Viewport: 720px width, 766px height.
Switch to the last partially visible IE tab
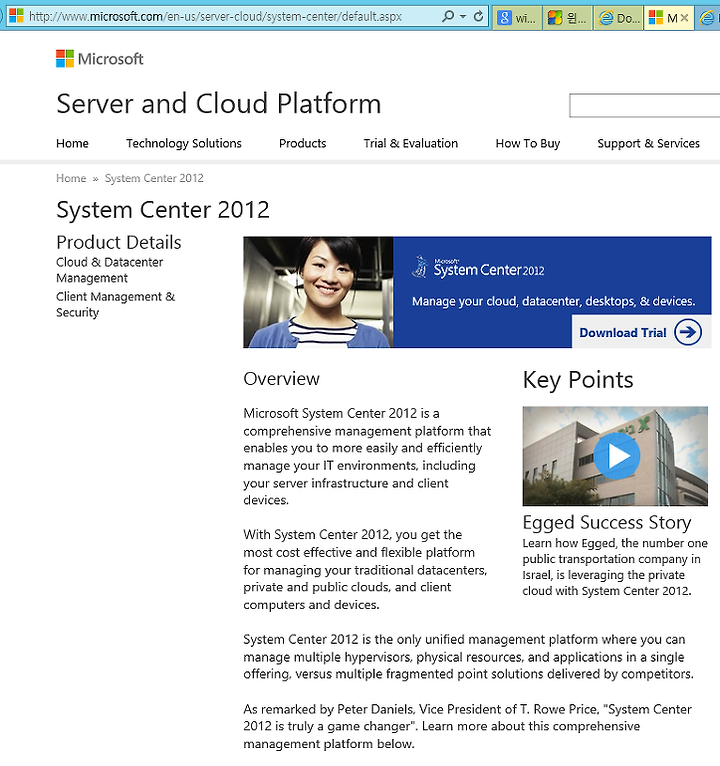(708, 18)
